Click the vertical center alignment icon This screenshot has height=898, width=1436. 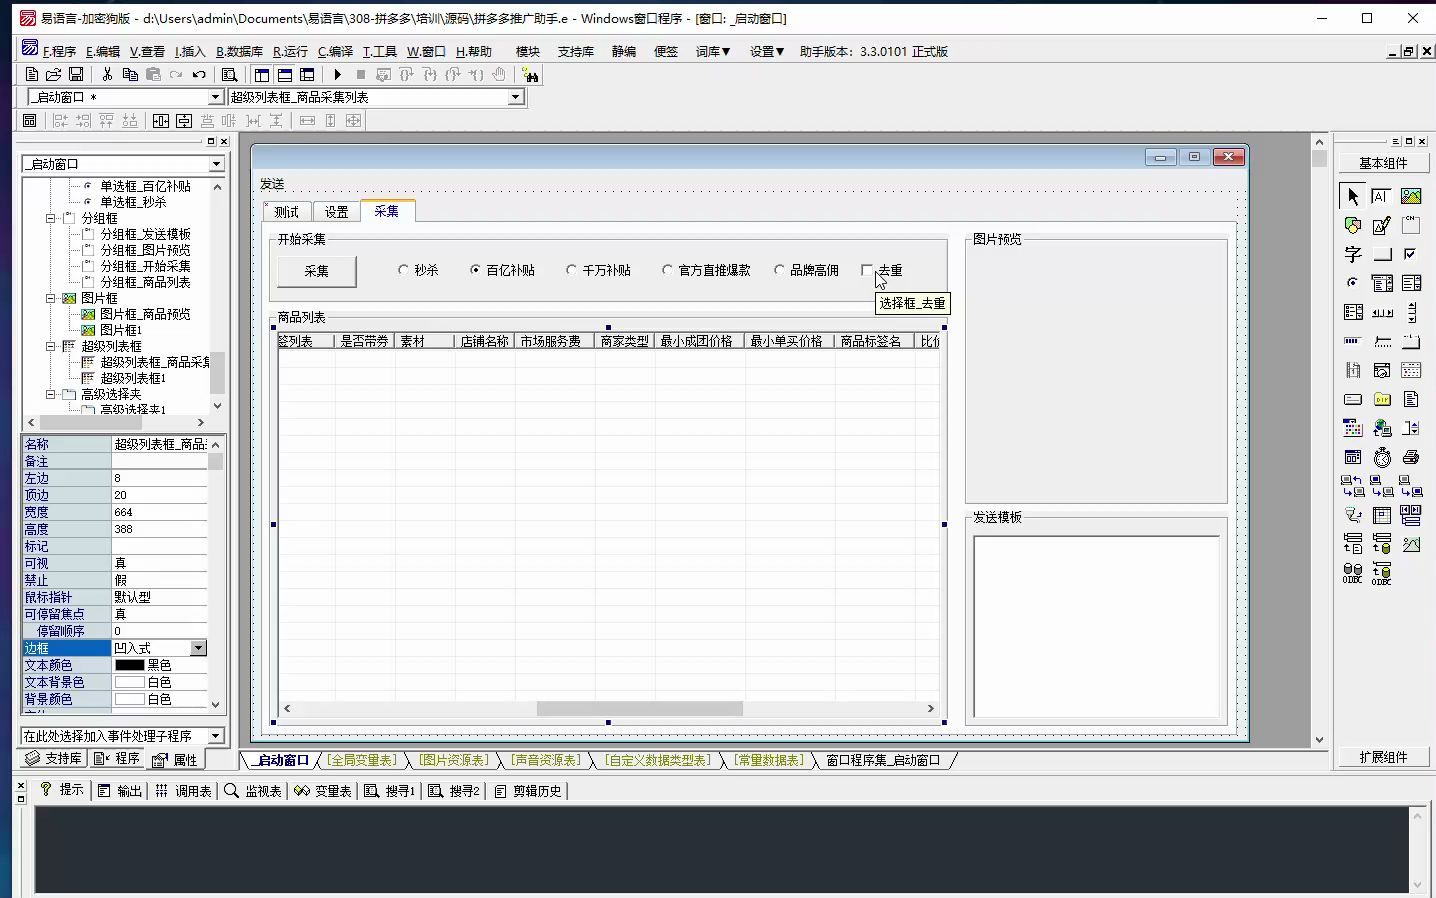coord(184,120)
